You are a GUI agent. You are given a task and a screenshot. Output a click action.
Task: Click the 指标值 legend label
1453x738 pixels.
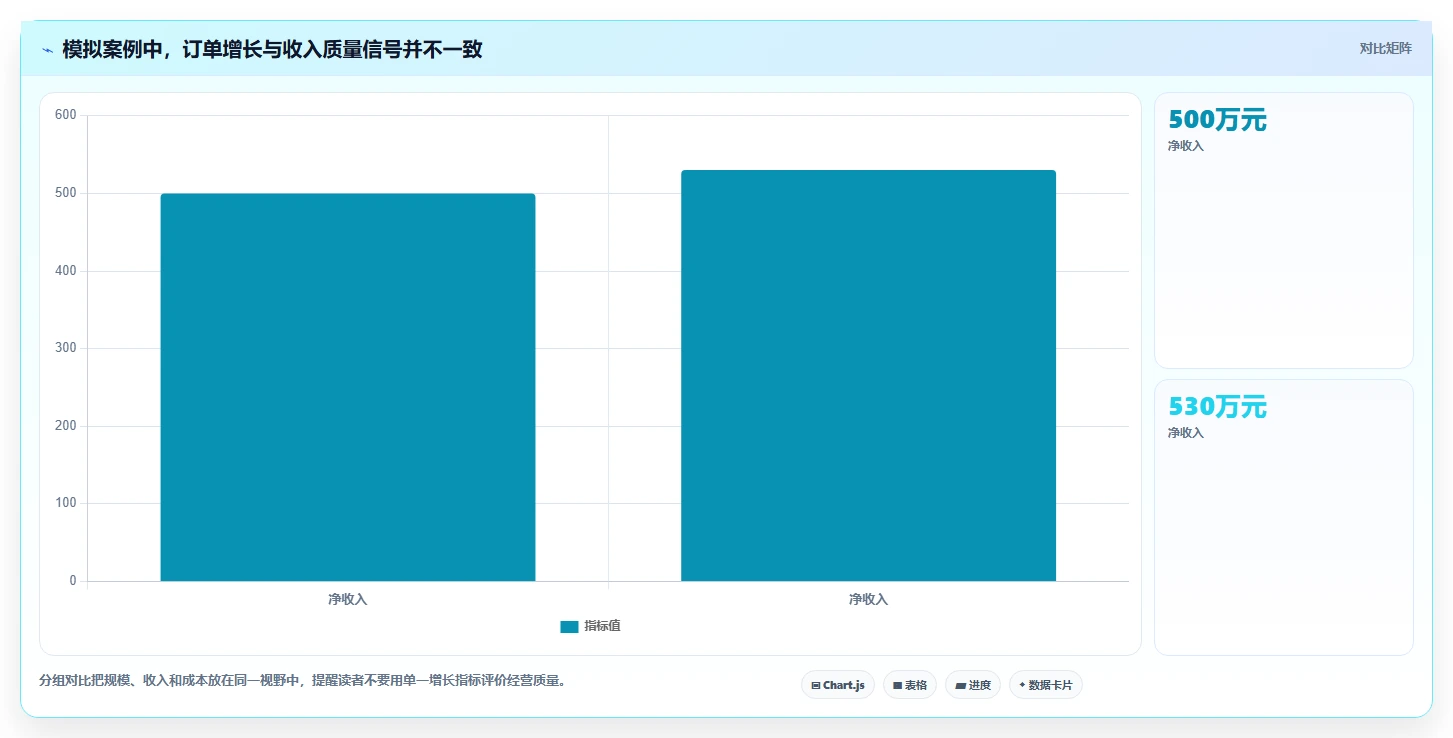pos(602,626)
